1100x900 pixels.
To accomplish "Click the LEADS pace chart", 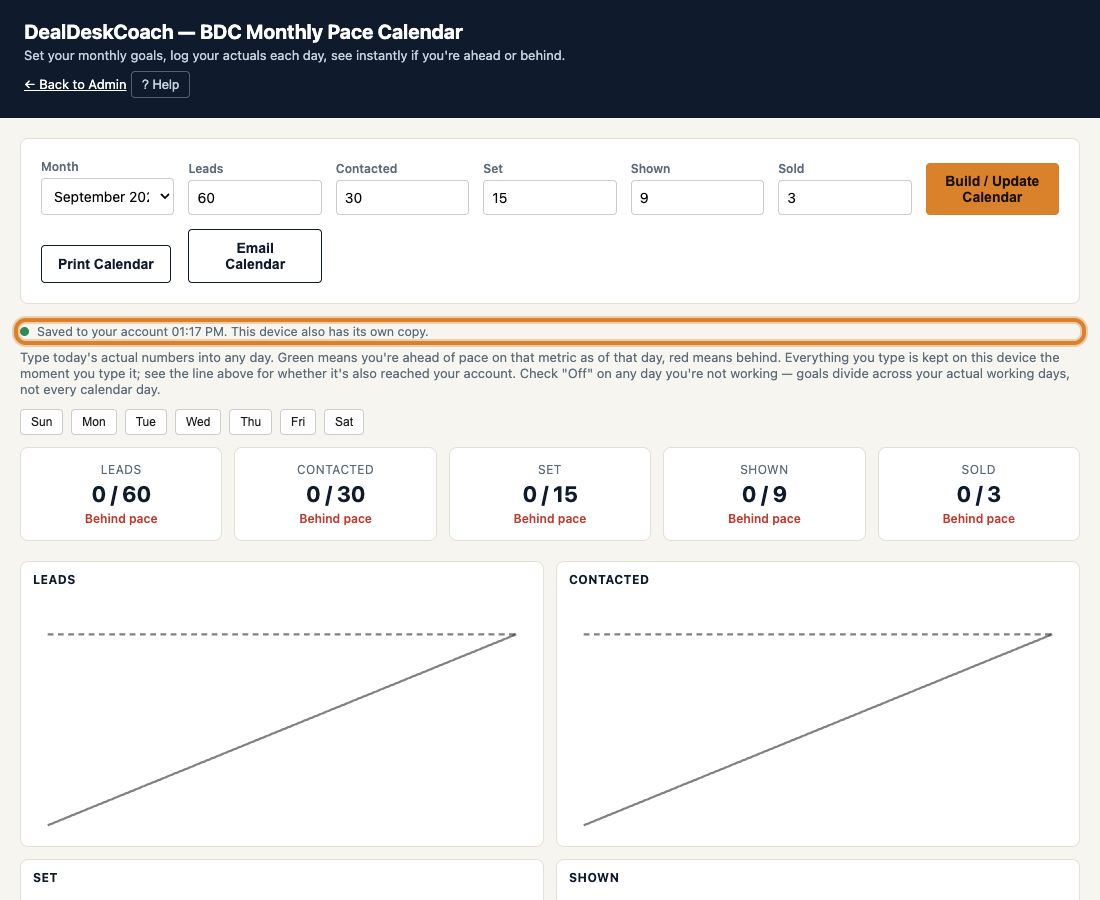I will point(282,704).
